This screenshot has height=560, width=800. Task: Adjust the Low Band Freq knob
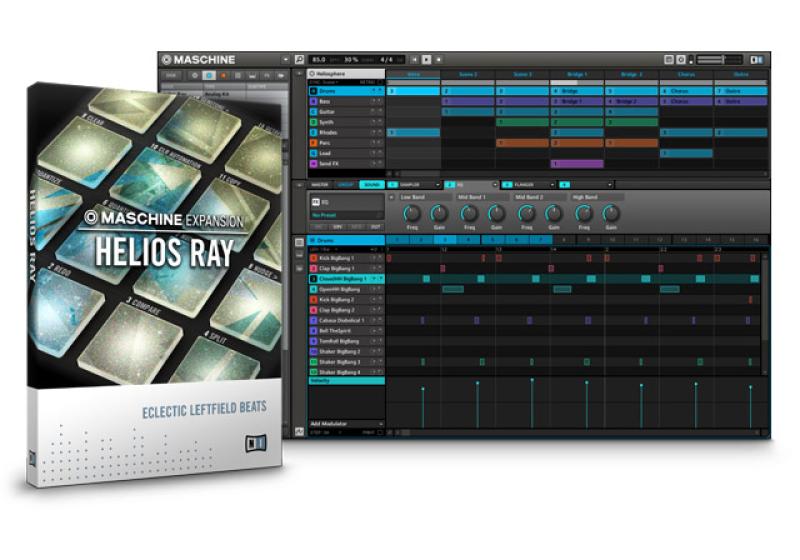coord(412,213)
